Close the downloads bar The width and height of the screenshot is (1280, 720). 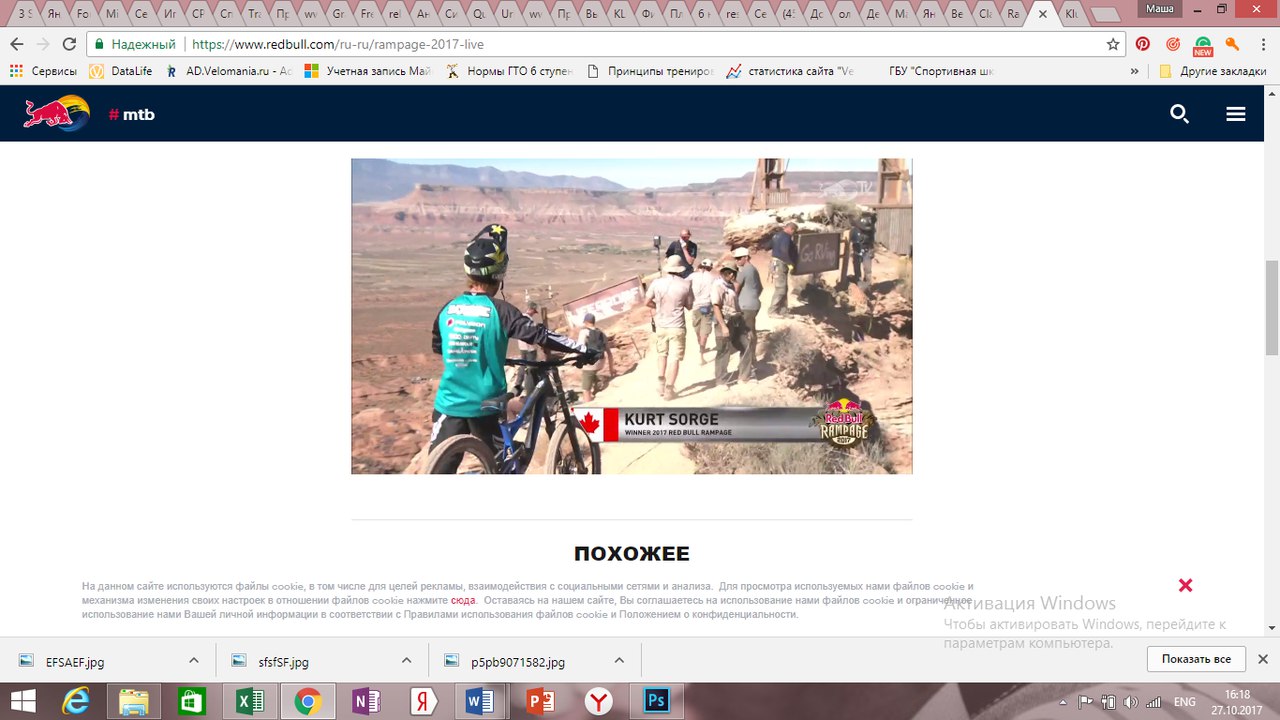tap(1262, 660)
